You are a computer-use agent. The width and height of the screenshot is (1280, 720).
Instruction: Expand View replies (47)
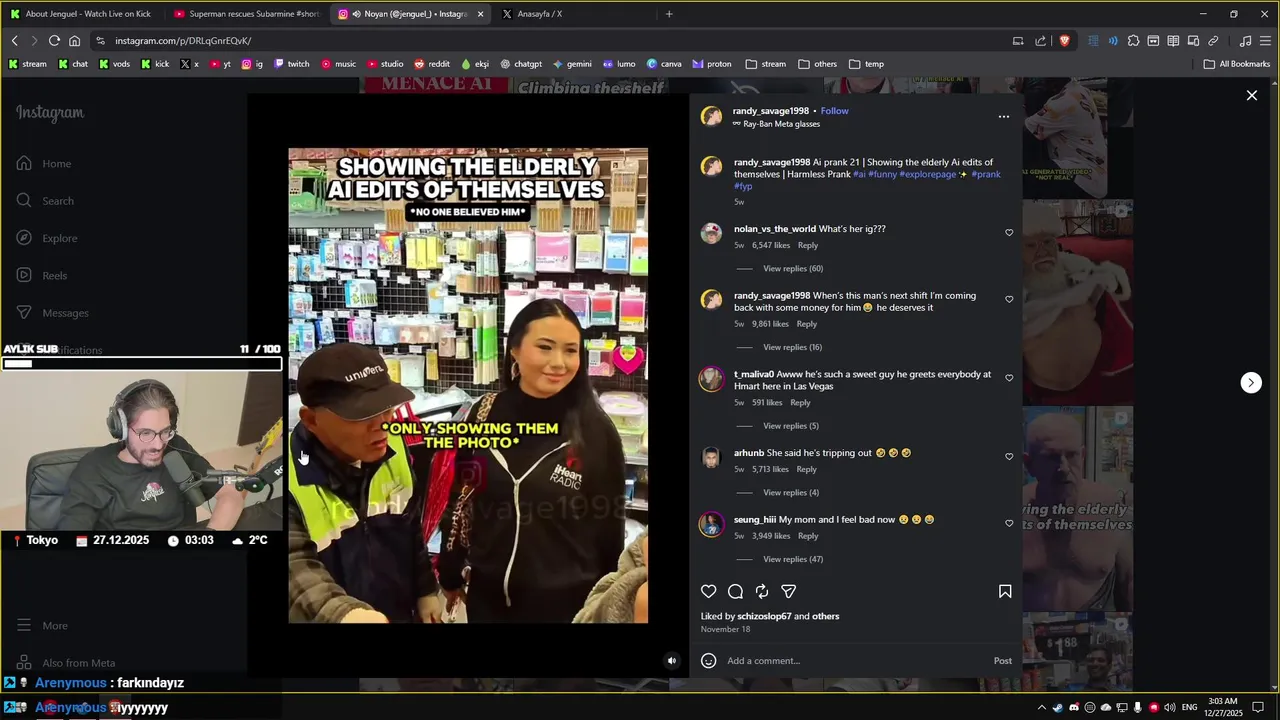[x=793, y=559]
